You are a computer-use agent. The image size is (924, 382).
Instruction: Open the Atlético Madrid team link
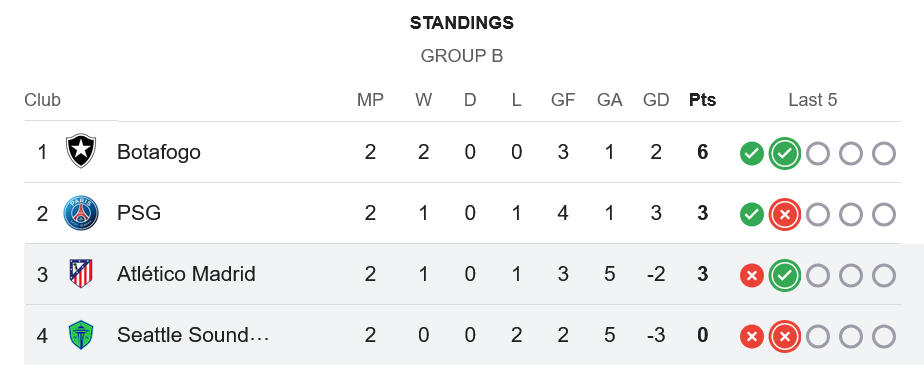[186, 274]
